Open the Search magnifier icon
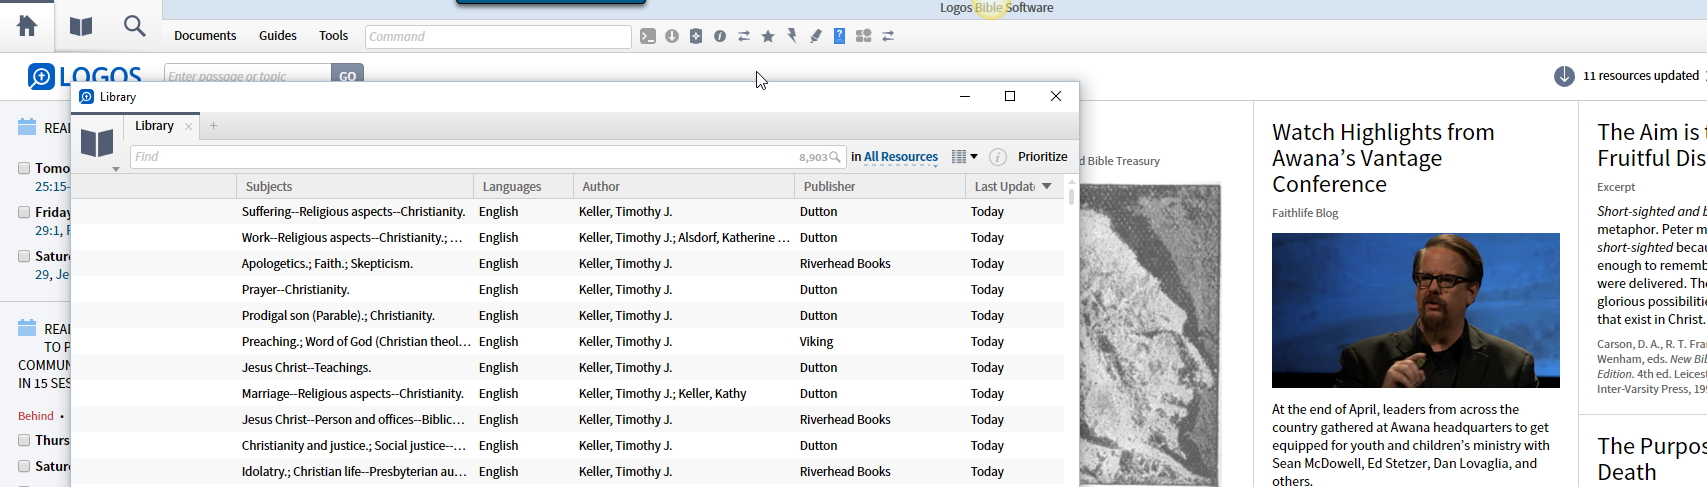Screen dimensions: 1707x487 tap(135, 26)
